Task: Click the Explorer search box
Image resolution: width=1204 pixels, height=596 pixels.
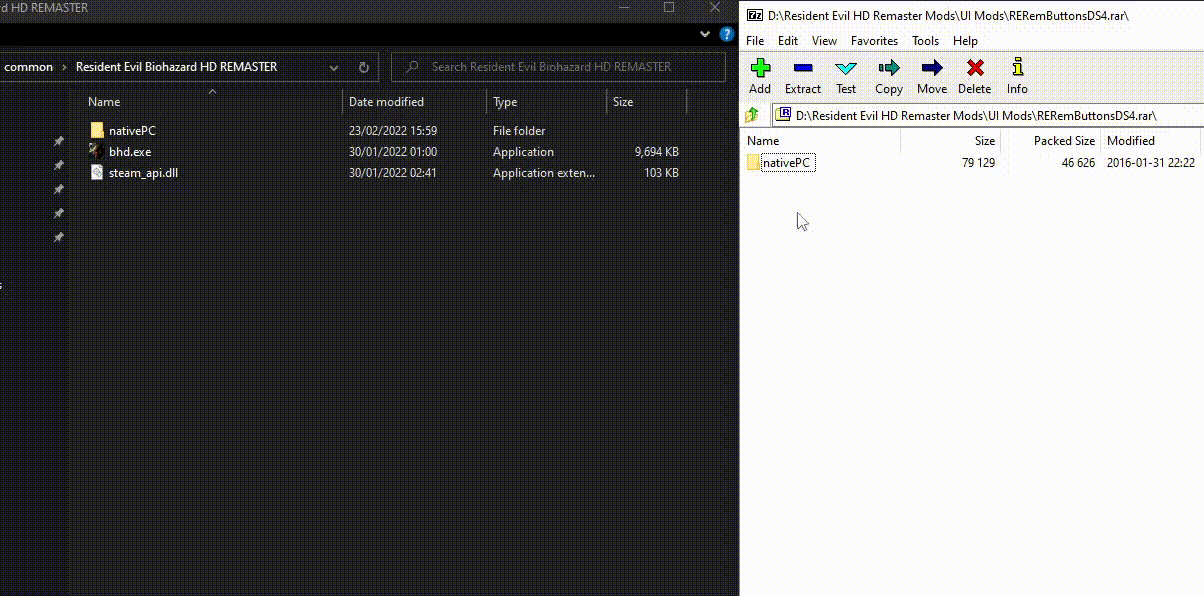Action: [558, 67]
